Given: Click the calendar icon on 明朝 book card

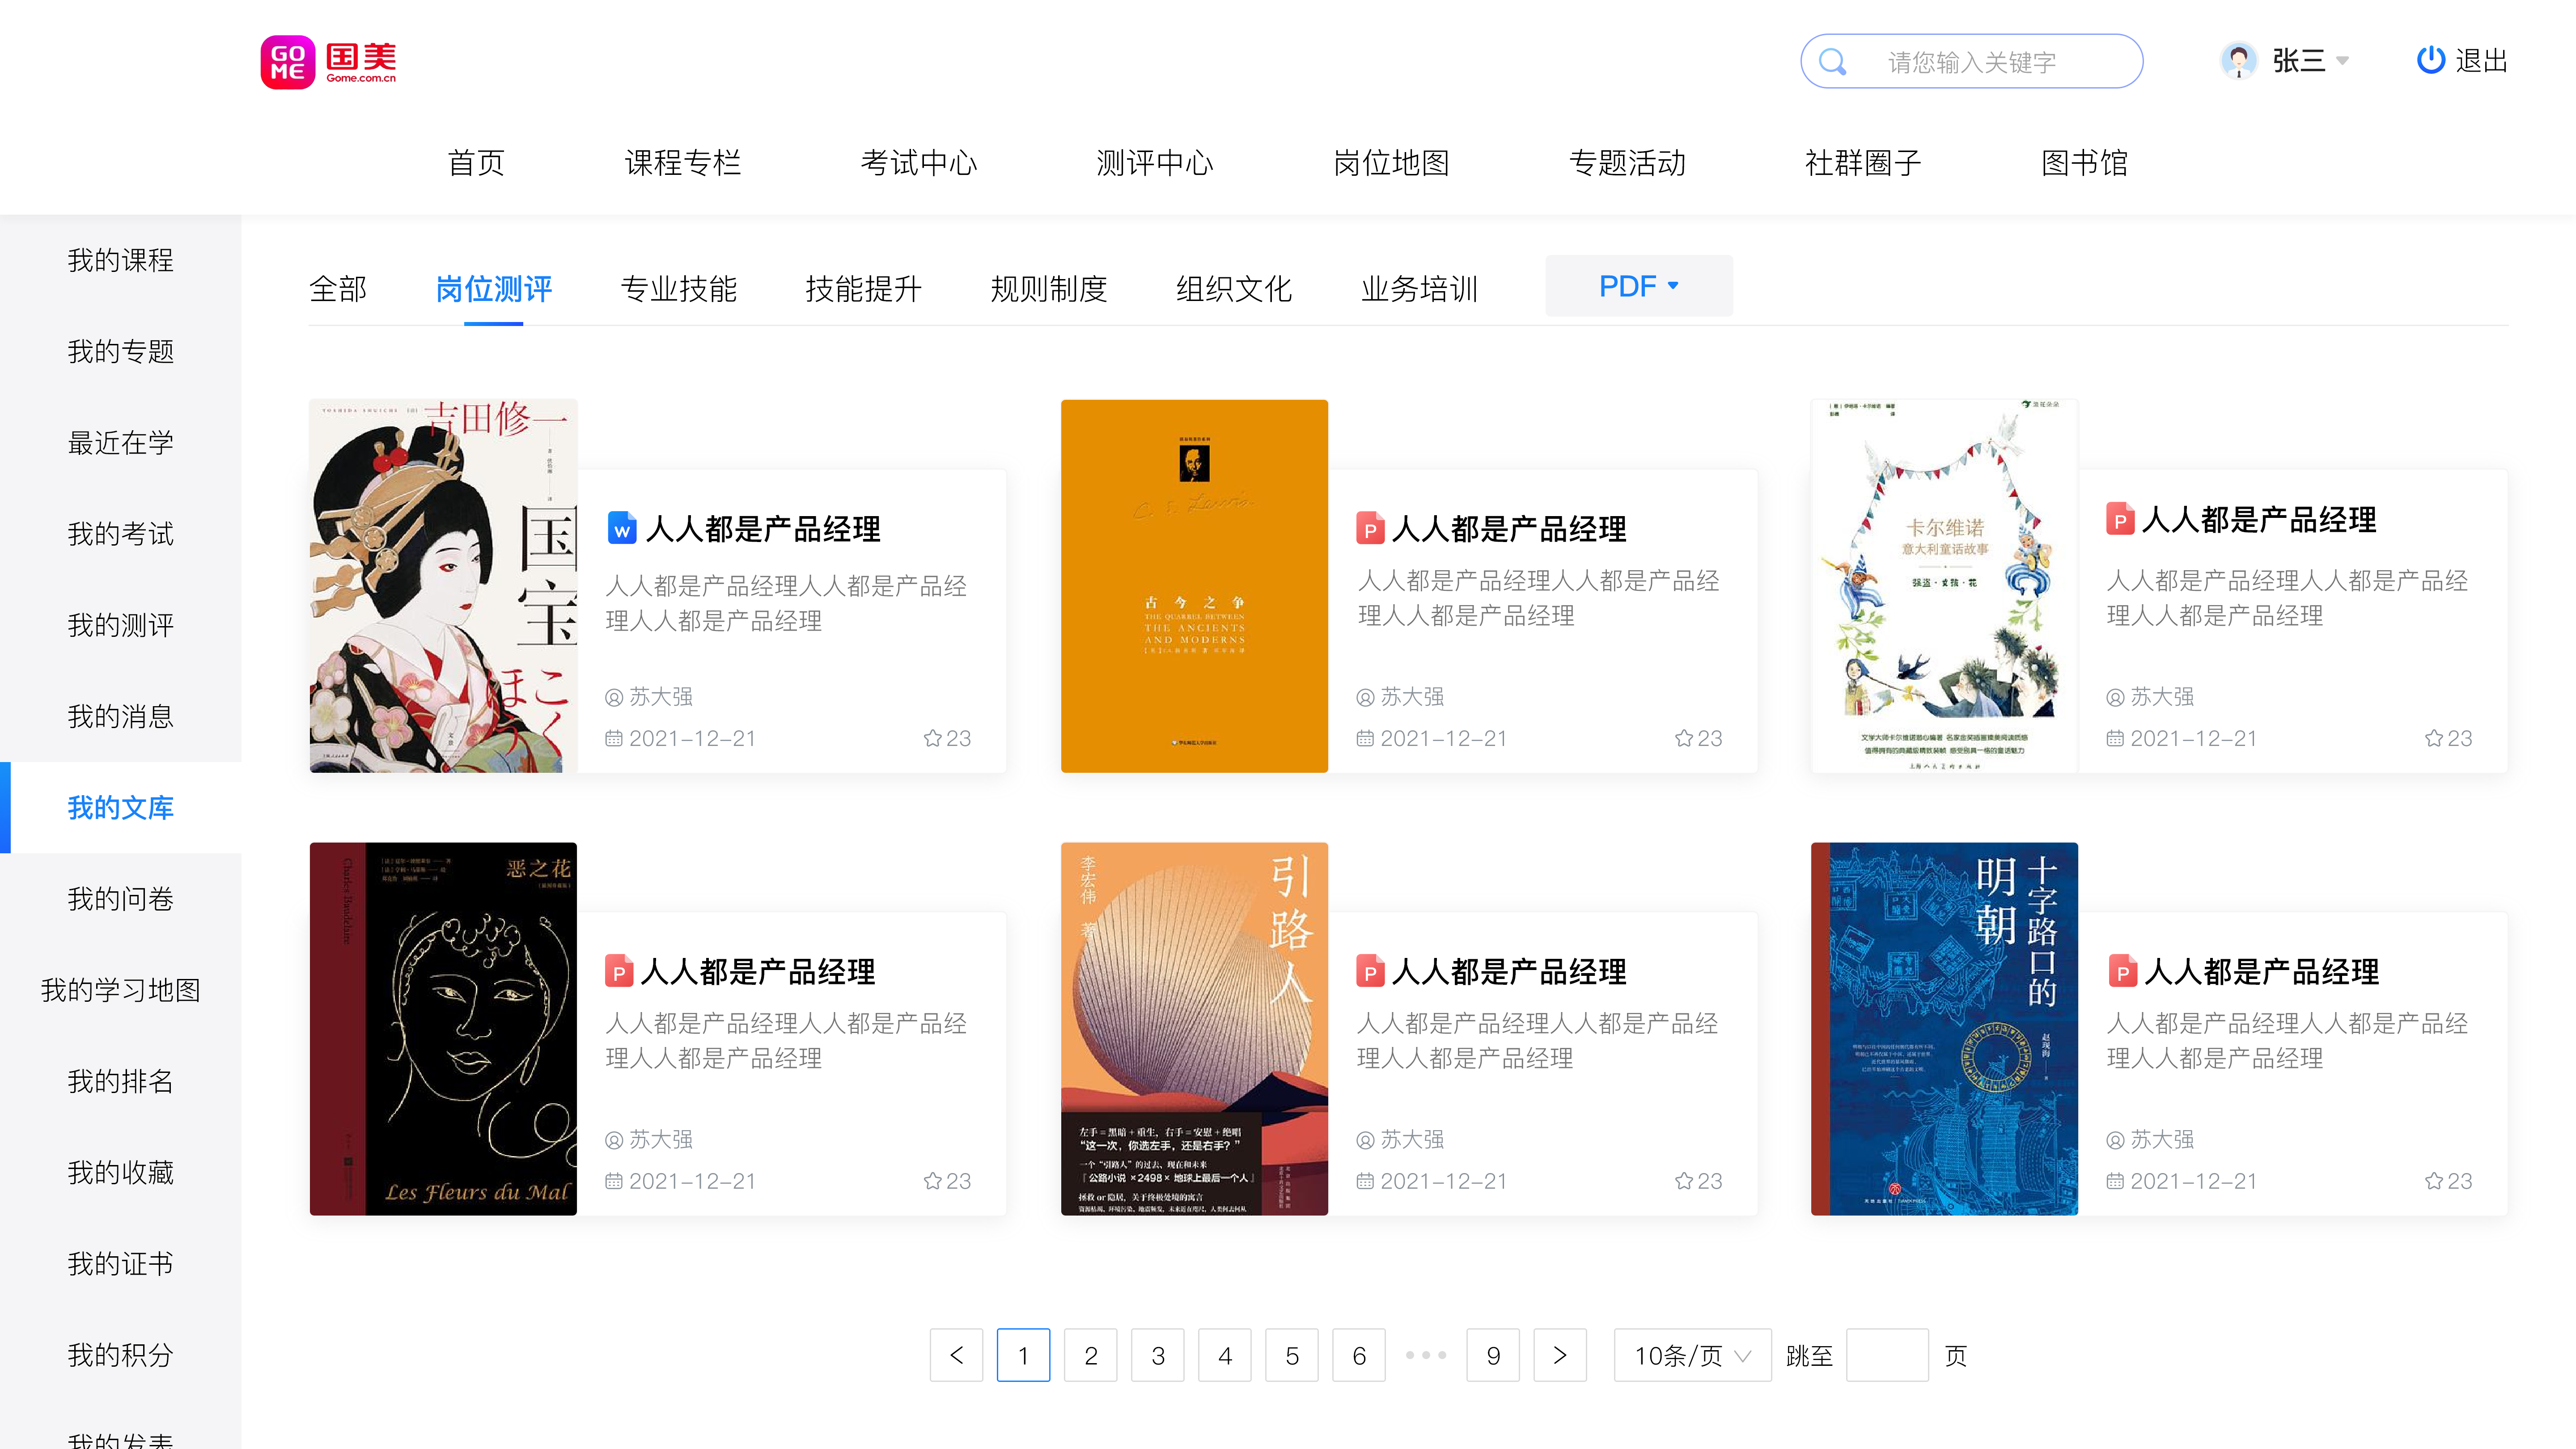Looking at the screenshot, I should (2115, 1181).
